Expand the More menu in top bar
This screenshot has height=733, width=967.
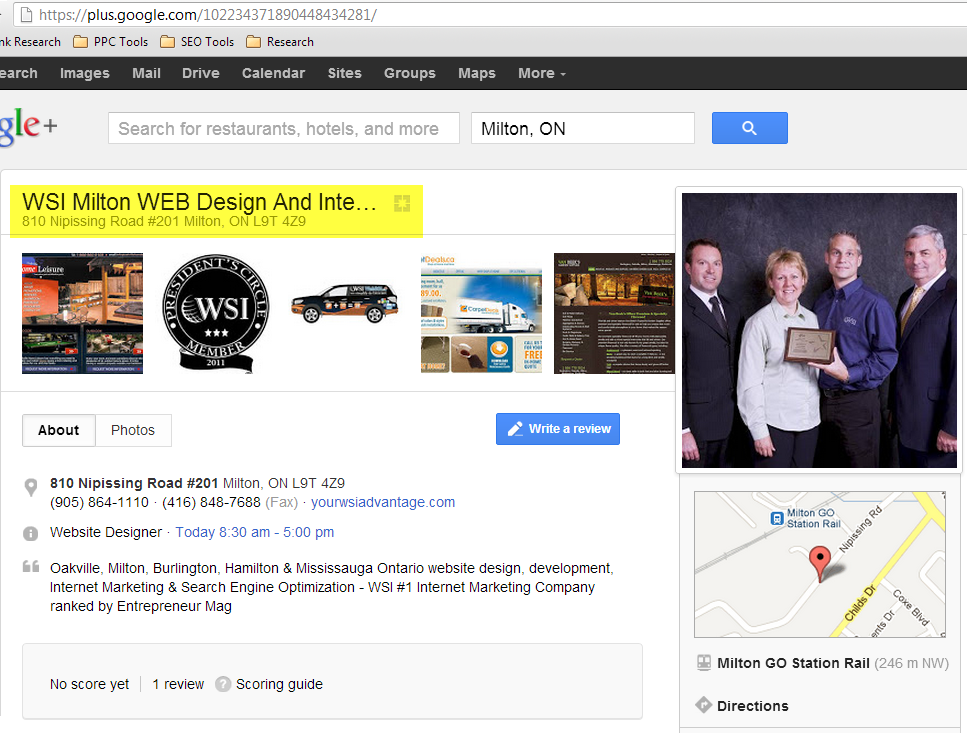(541, 73)
